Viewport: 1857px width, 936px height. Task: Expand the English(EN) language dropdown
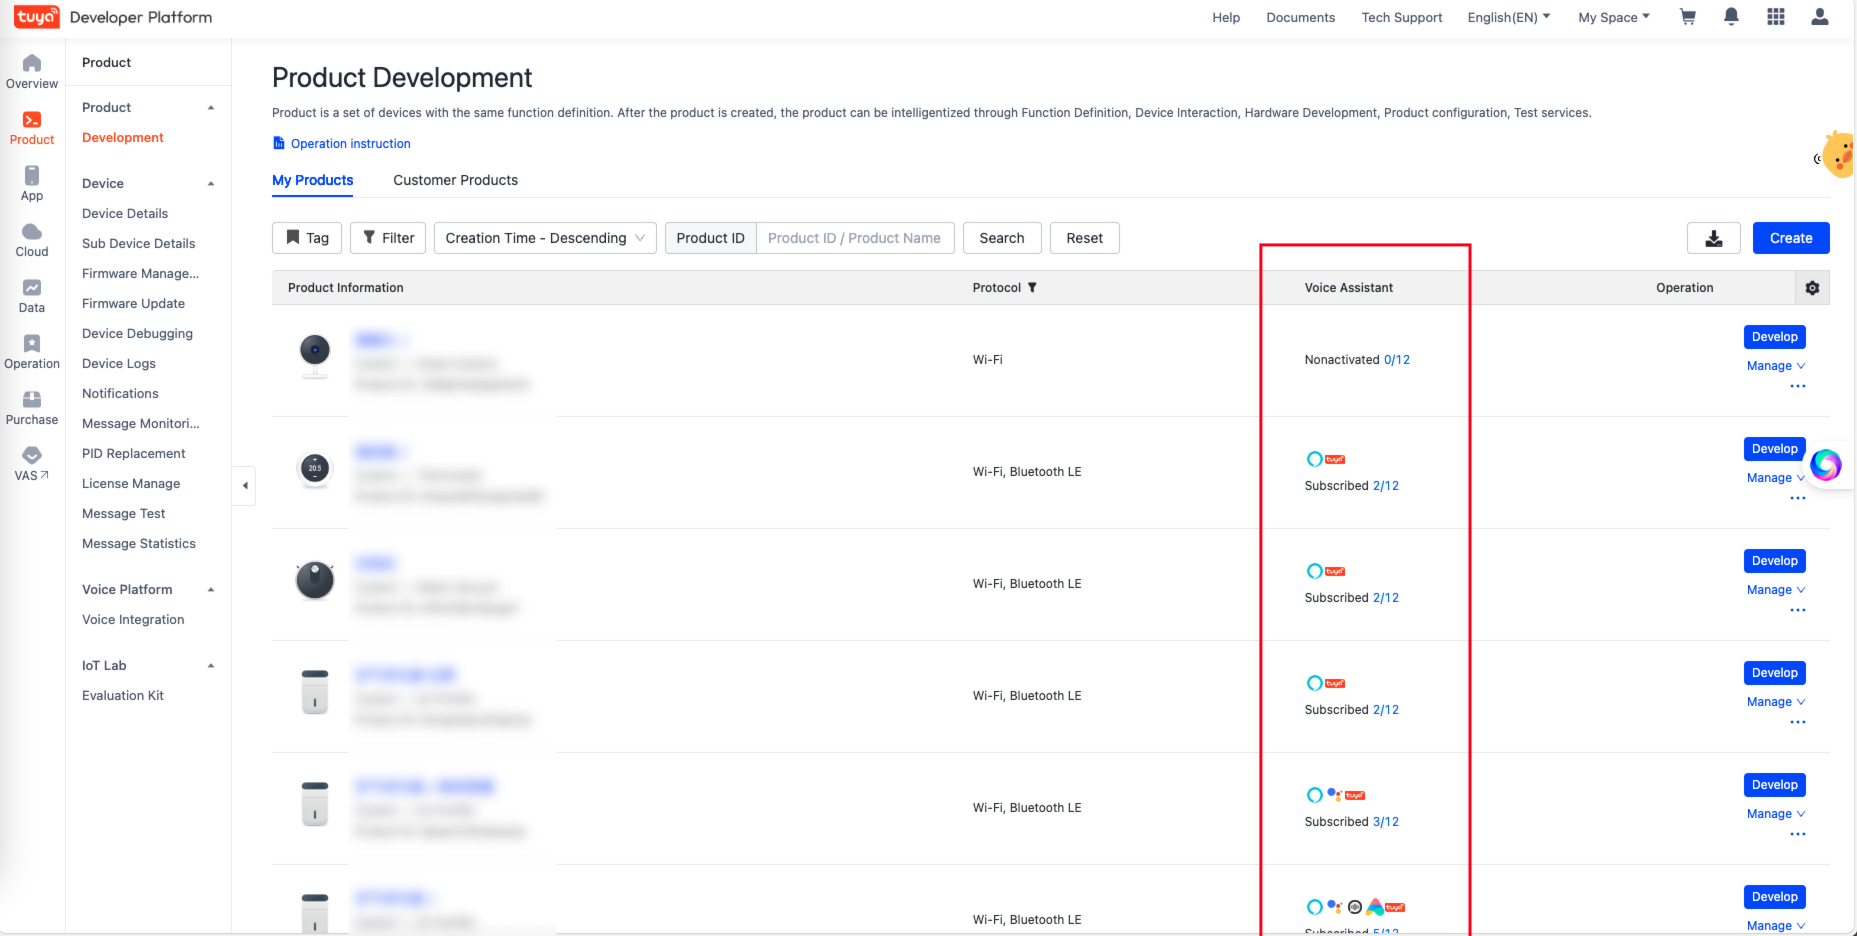1508,18
